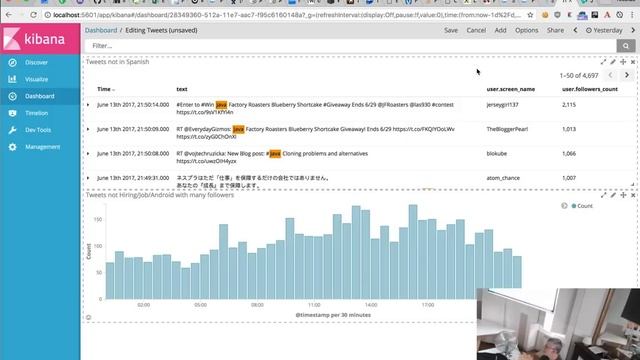640x360 pixels.
Task: Click the user.followers_count column header
Action: (x=589, y=89)
